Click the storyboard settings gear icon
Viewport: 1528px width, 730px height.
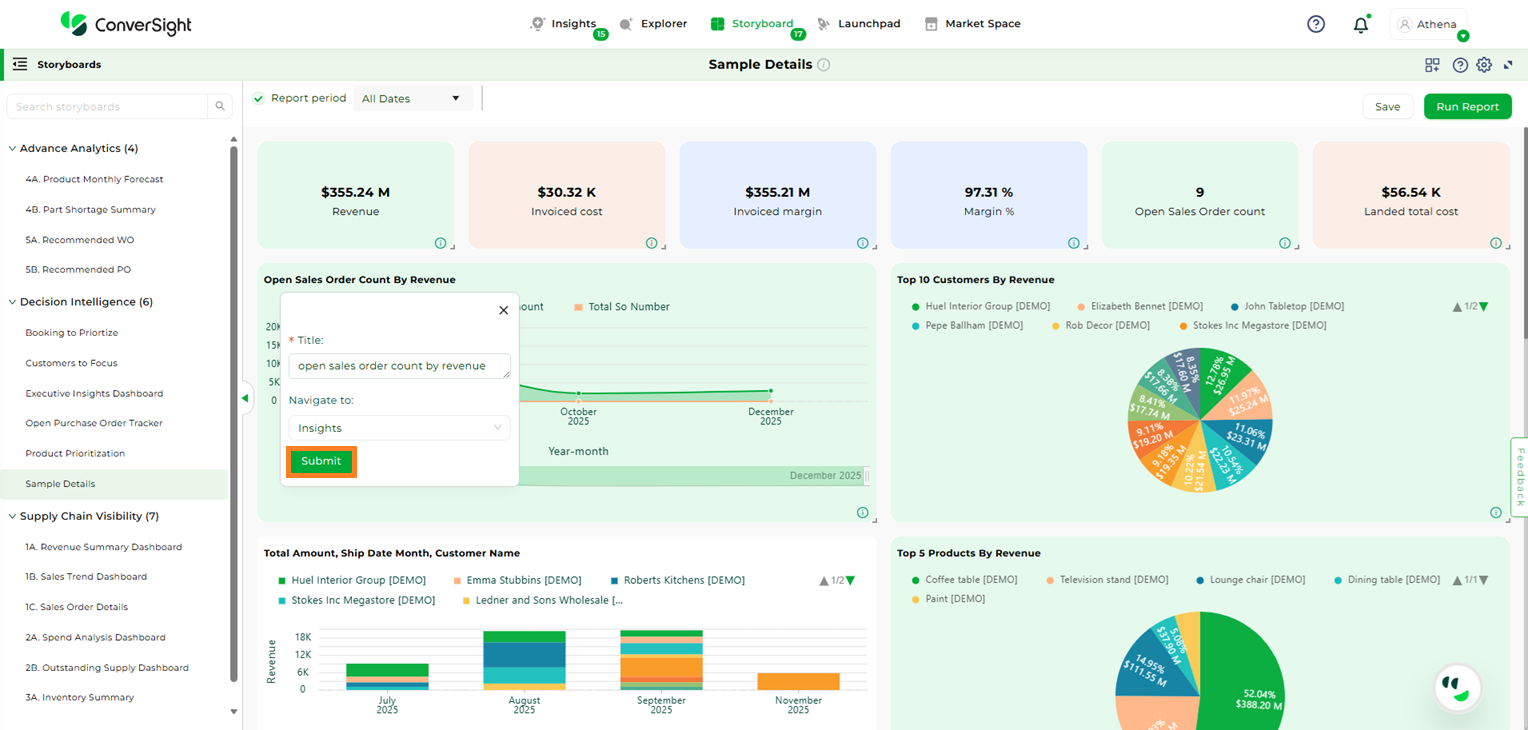[1484, 65]
